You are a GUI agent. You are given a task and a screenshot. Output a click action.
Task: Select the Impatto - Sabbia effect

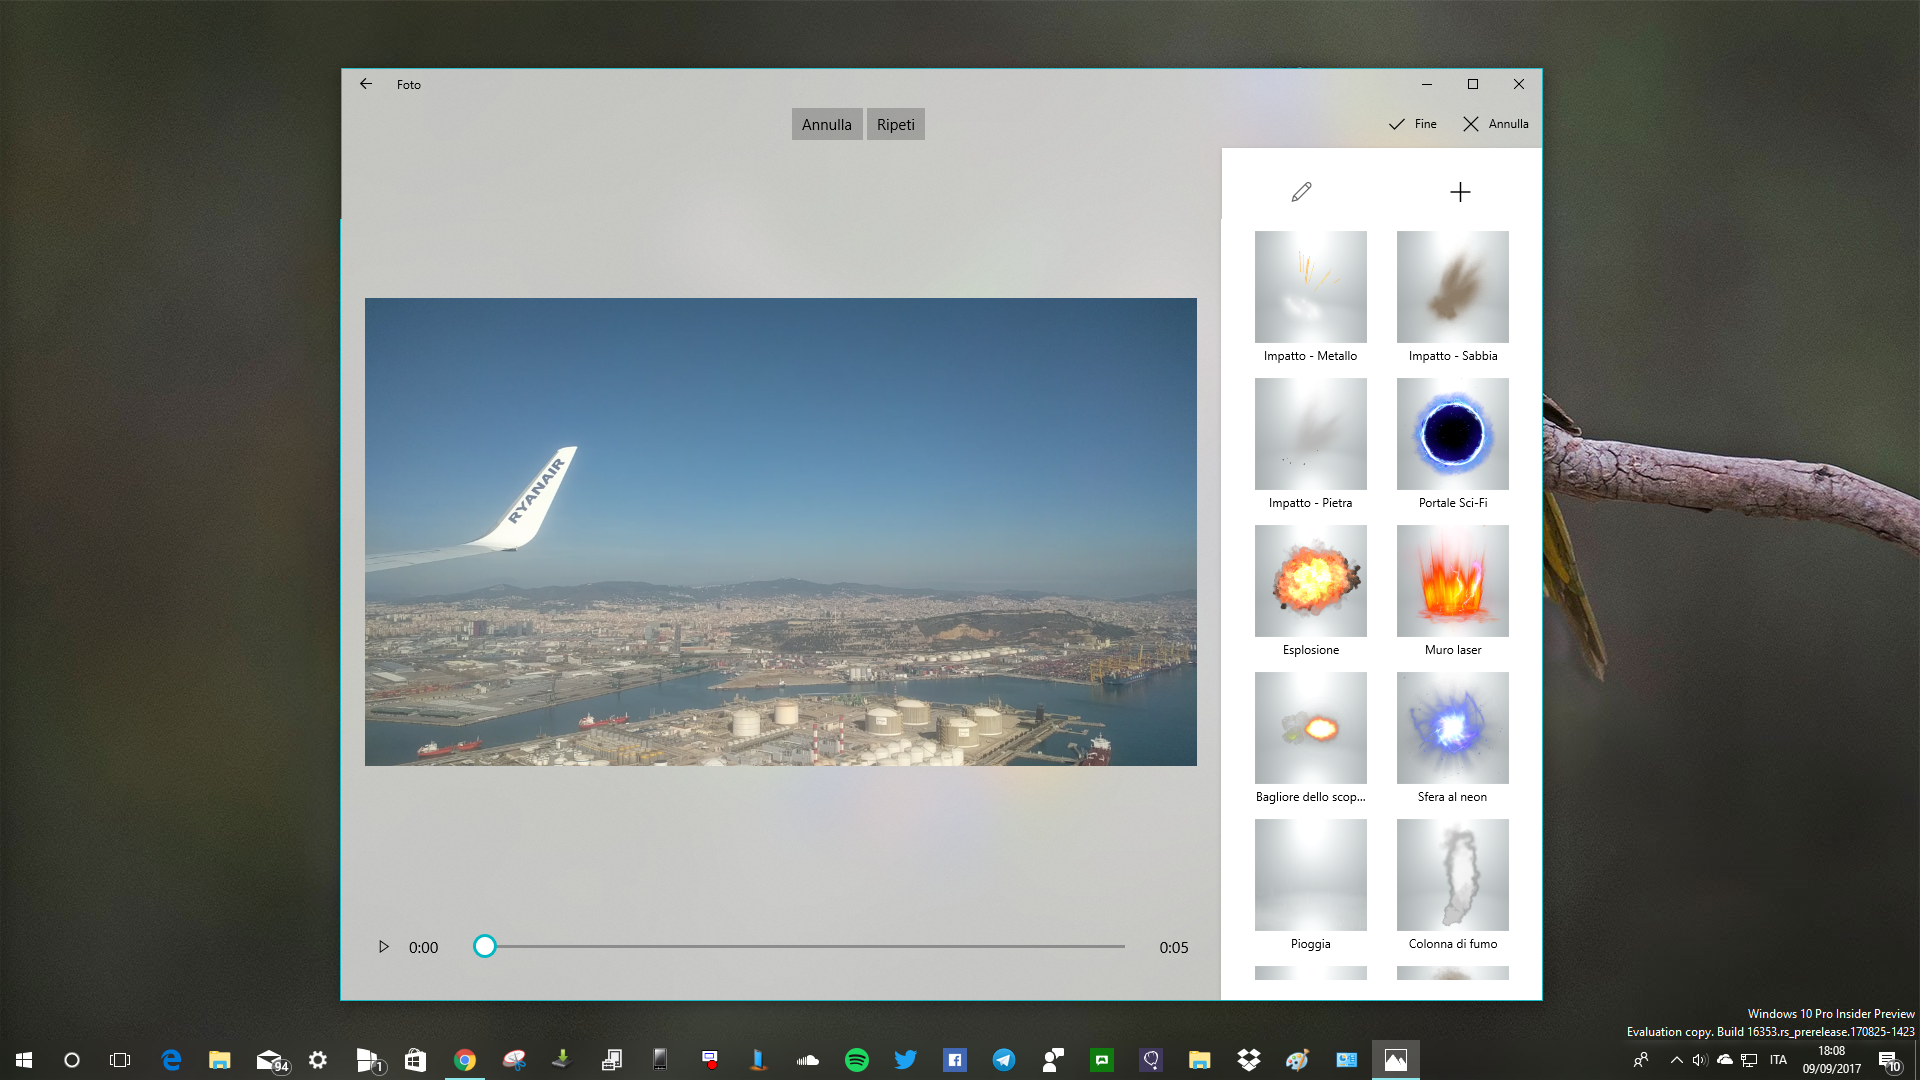pyautogui.click(x=1453, y=297)
